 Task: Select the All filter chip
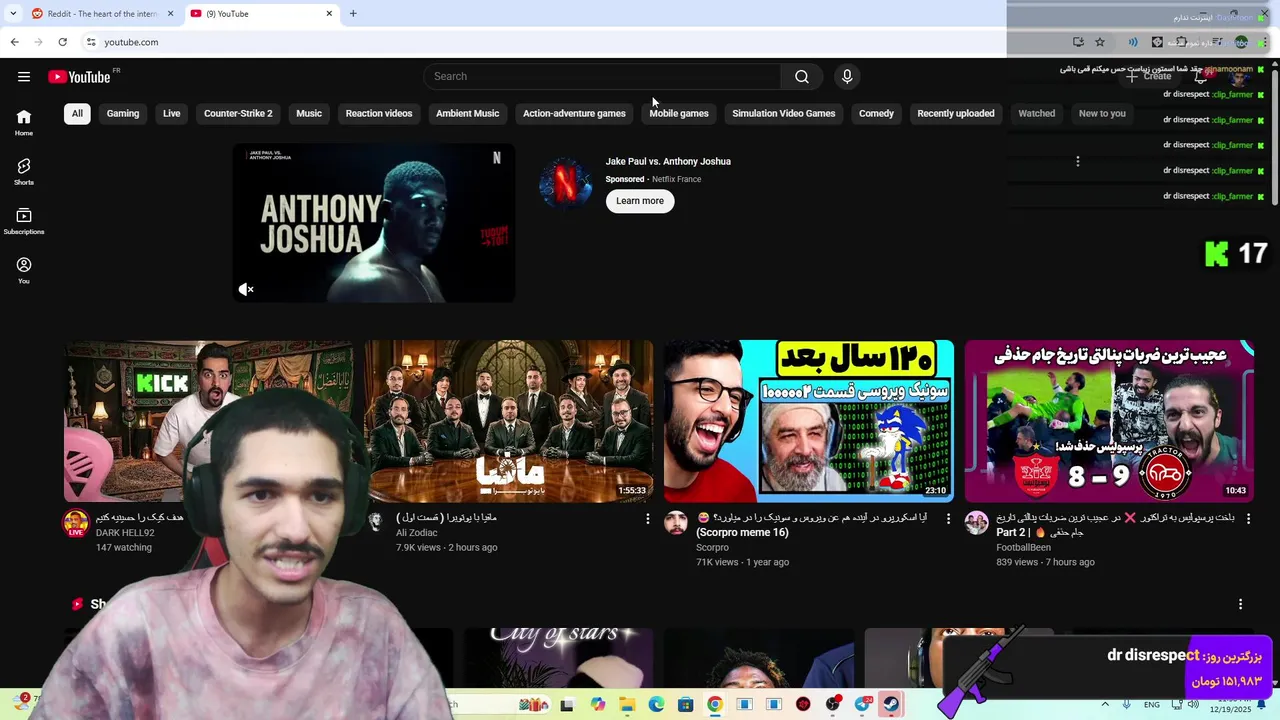pyautogui.click(x=77, y=113)
